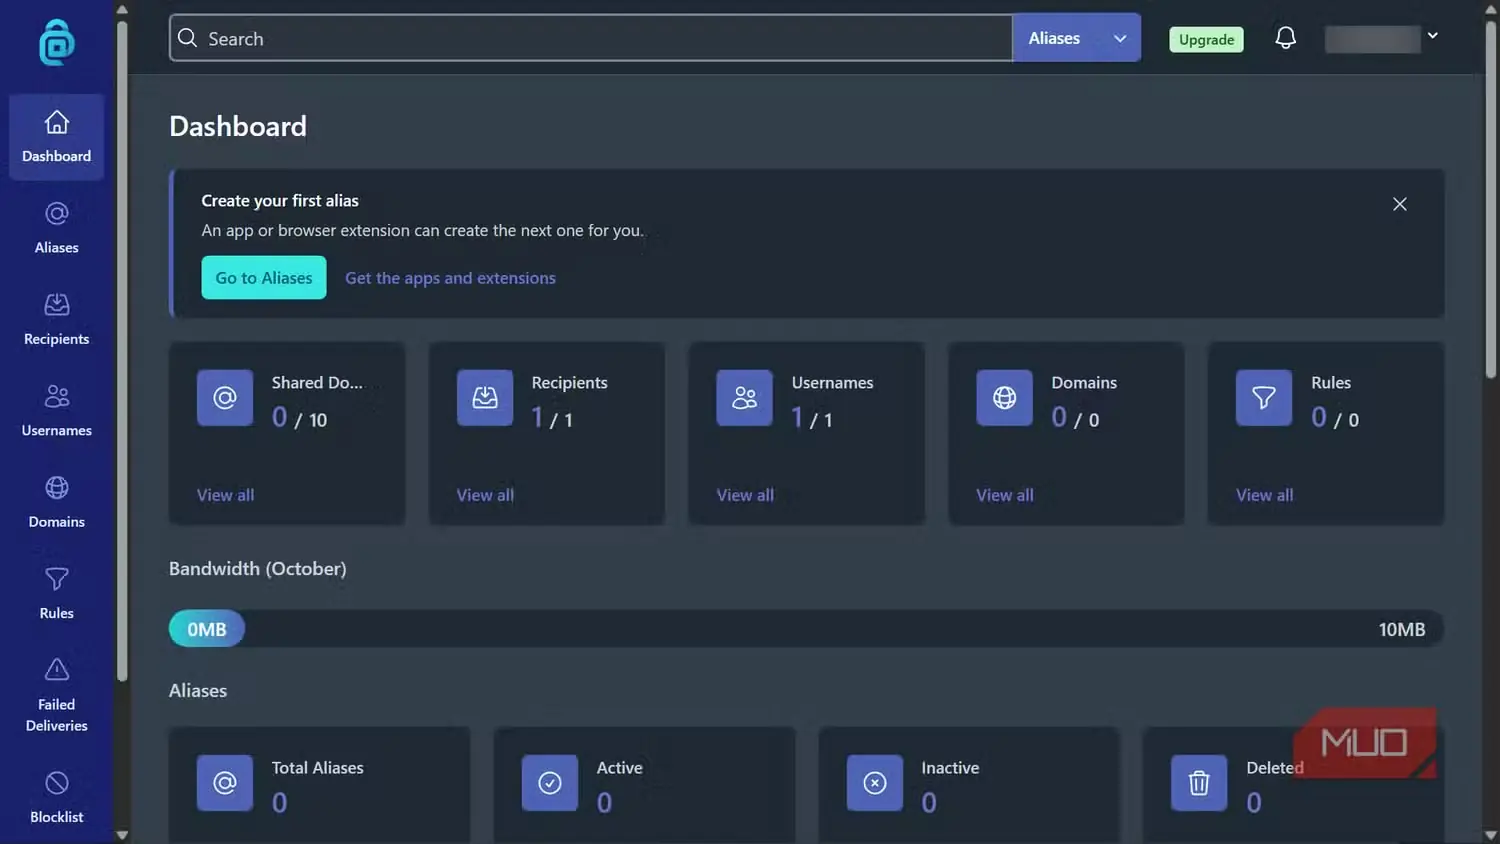The height and width of the screenshot is (844, 1500).
Task: Open Blocklist in the sidebar
Action: pyautogui.click(x=57, y=798)
